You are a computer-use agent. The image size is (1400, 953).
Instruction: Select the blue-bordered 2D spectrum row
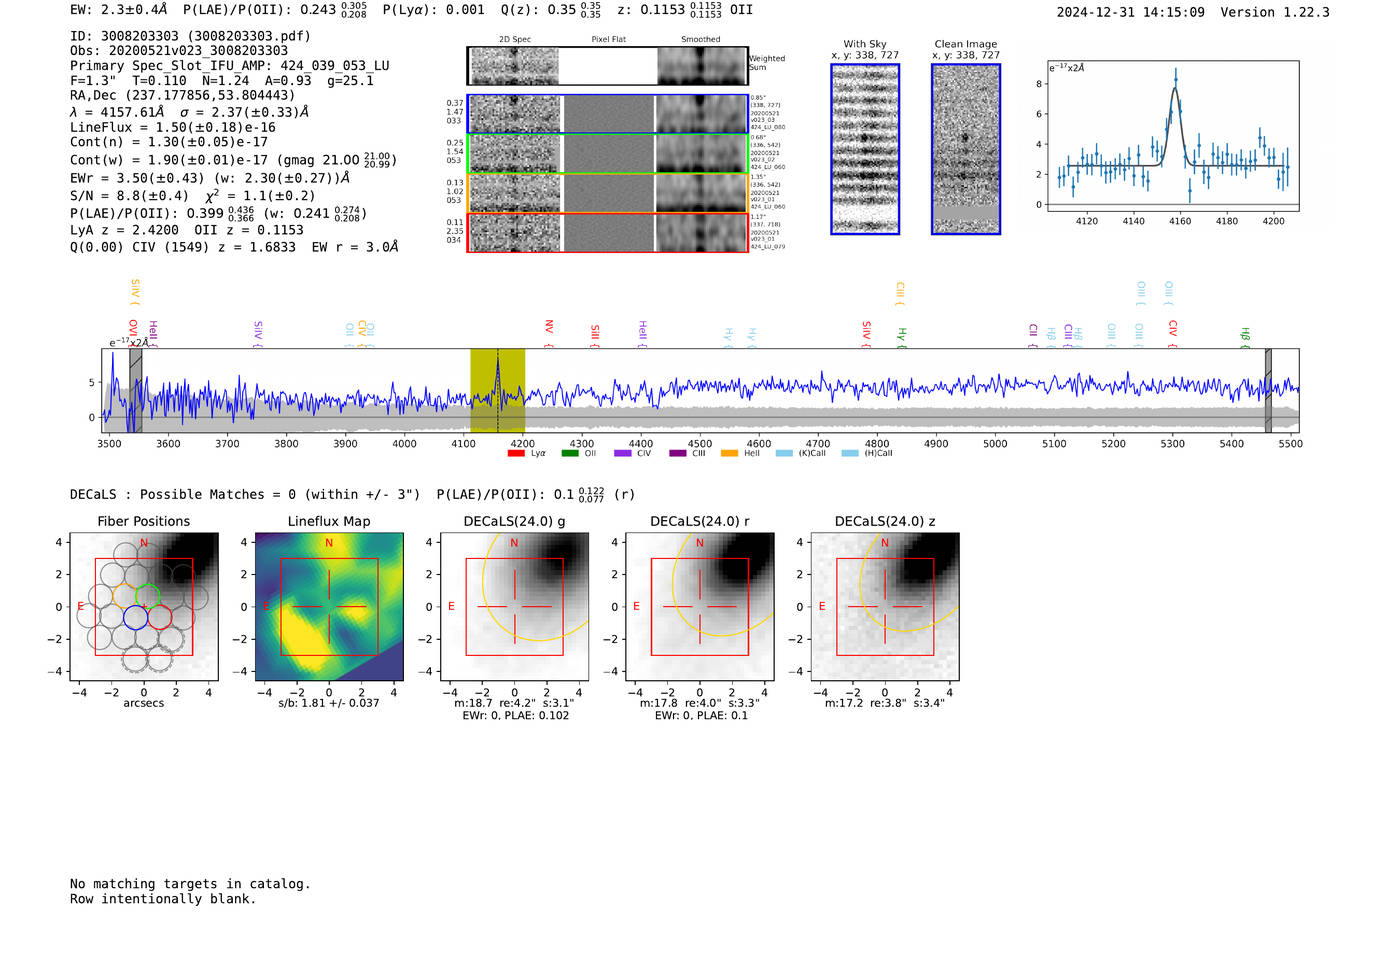pyautogui.click(x=607, y=114)
